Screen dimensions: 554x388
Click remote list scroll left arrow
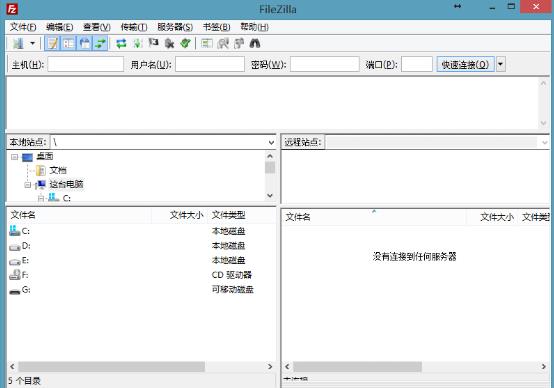point(287,367)
